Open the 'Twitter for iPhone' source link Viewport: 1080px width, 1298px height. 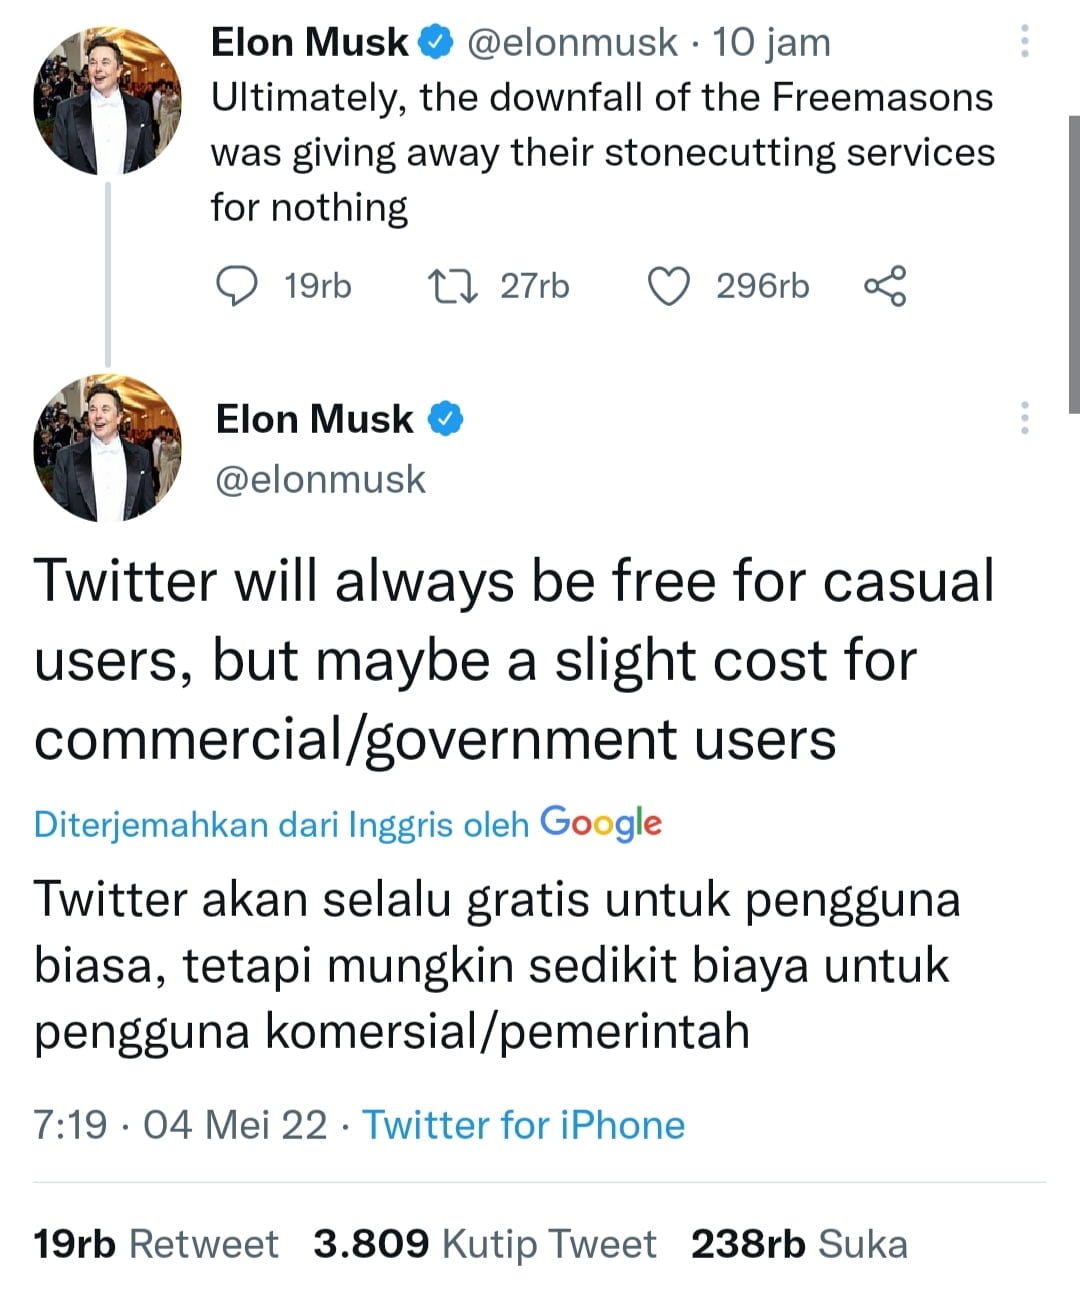(x=523, y=1125)
